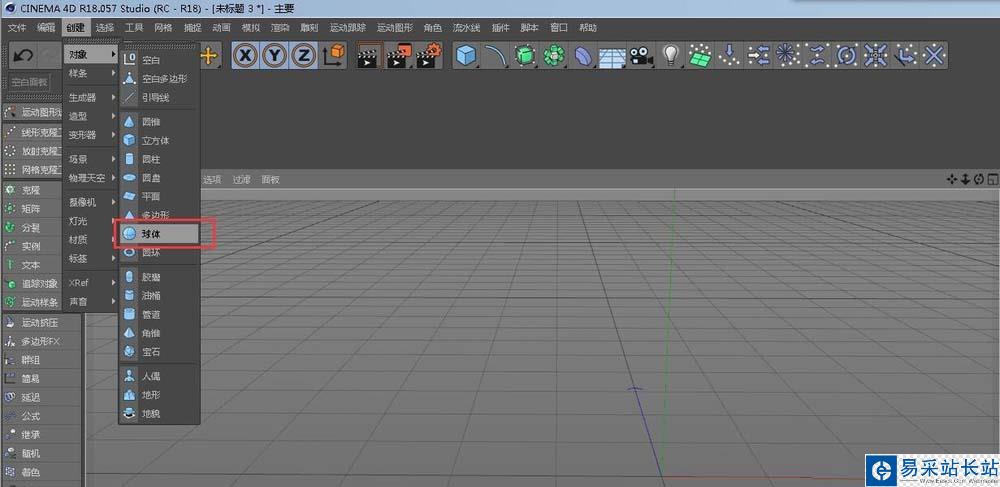Viewport: 1000px width, 487px height.
Task: Open render settings gear clapperboard icon
Action: pos(429,56)
